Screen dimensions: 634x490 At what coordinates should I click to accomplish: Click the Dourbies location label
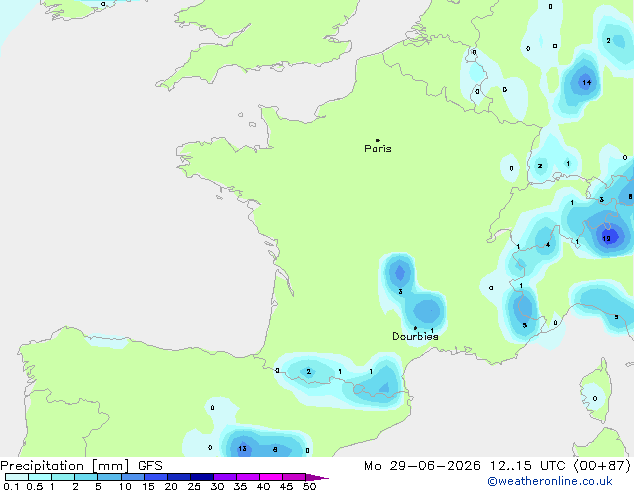pyautogui.click(x=415, y=336)
